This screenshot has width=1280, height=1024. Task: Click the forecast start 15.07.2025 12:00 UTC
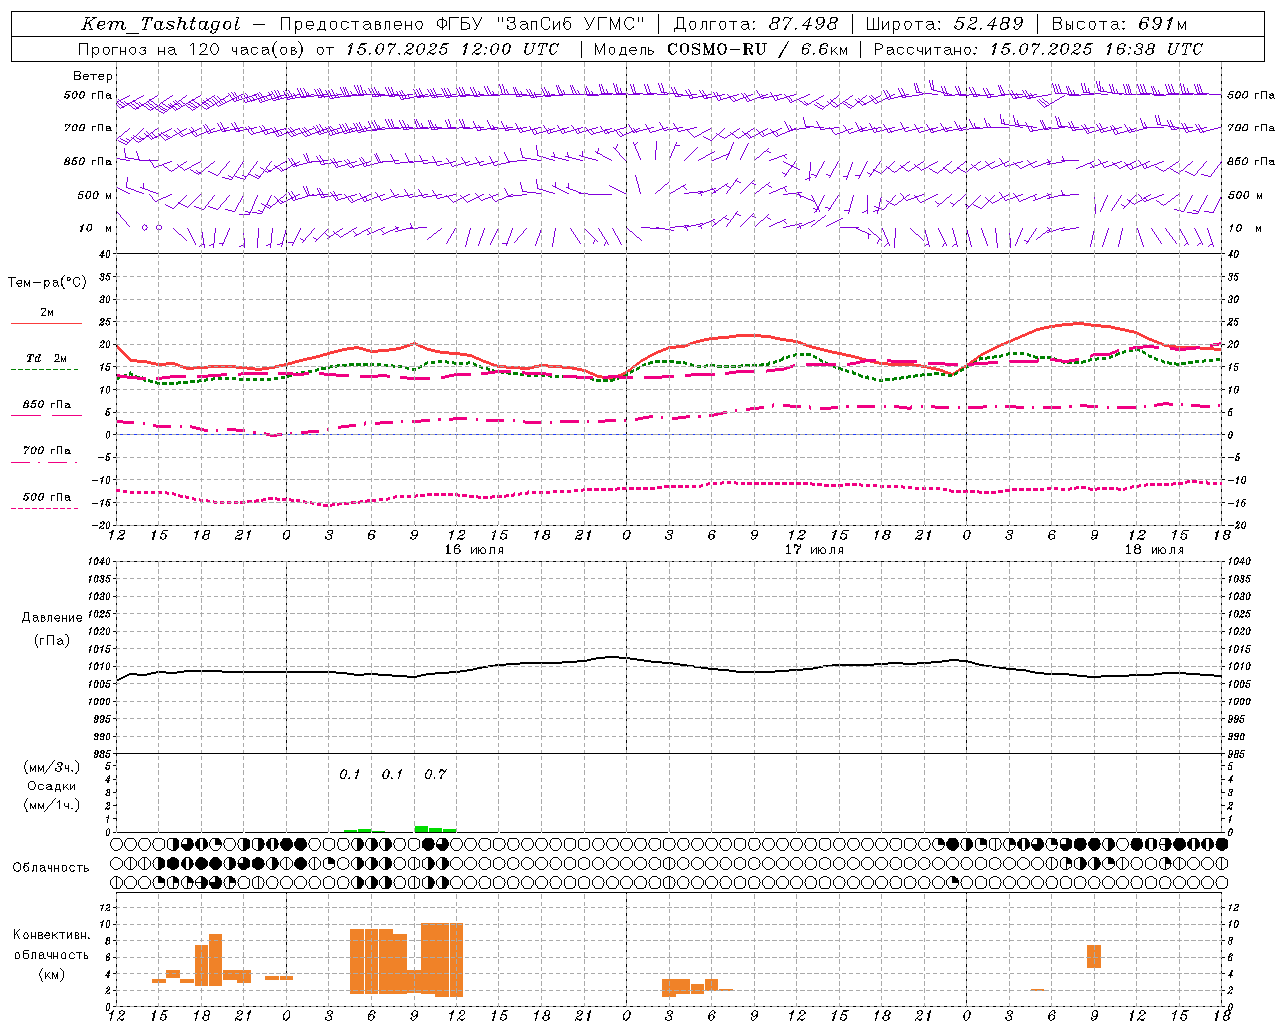[x=452, y=49]
